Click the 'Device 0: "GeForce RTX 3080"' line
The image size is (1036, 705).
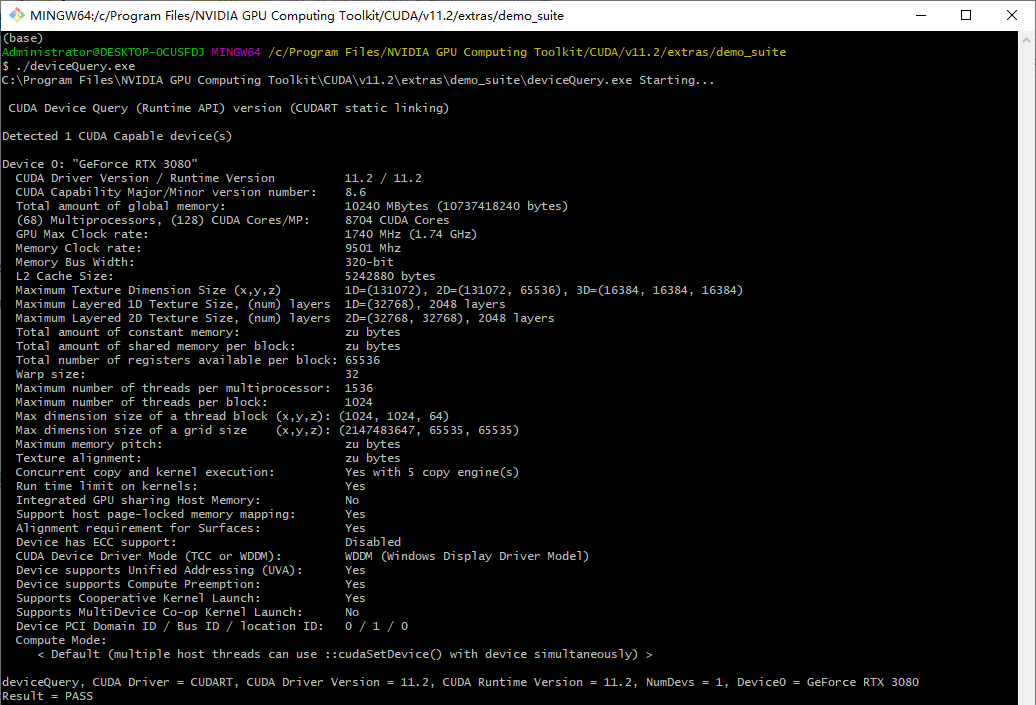(100, 164)
